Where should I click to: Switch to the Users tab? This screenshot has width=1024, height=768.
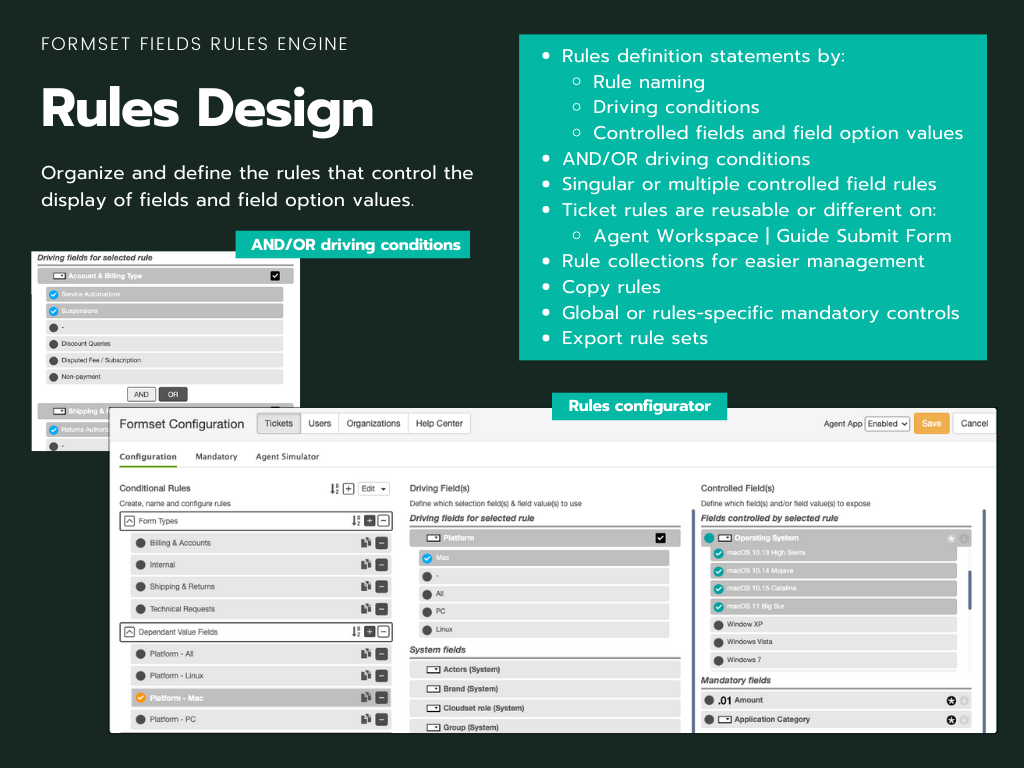pos(320,424)
